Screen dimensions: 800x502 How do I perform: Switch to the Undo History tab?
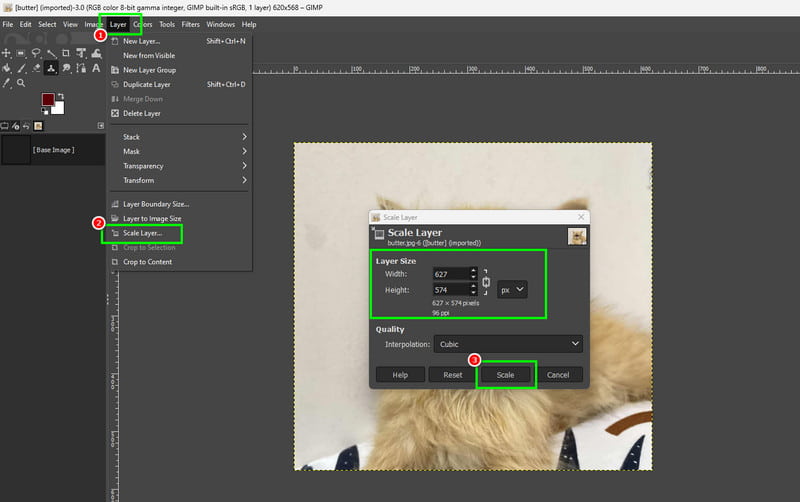click(26, 126)
